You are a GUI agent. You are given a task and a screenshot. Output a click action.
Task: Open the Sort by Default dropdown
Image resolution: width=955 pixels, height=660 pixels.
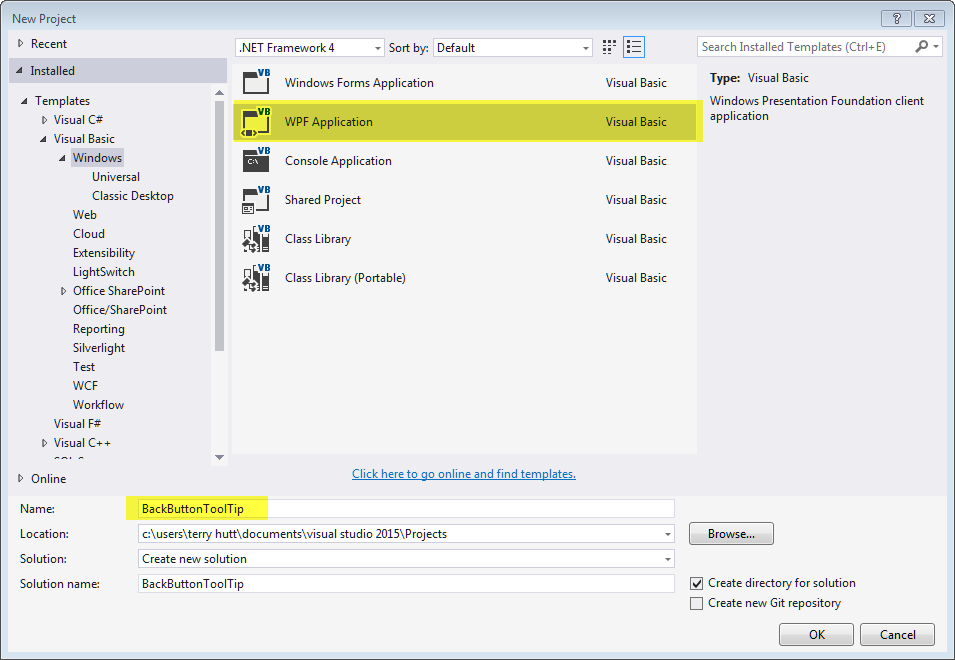click(x=585, y=47)
